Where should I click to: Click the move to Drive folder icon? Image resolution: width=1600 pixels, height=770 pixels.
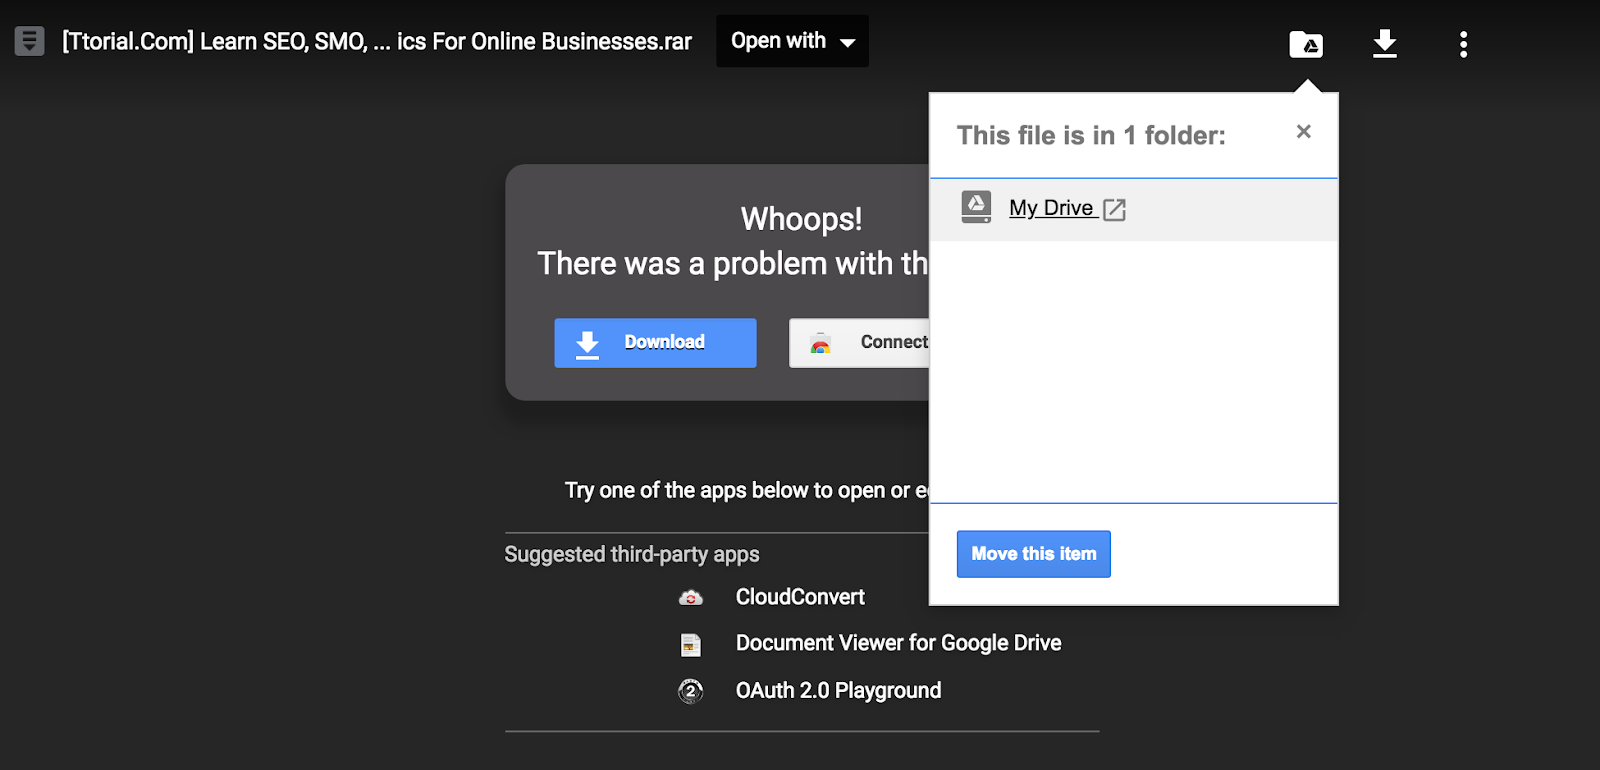[1306, 44]
